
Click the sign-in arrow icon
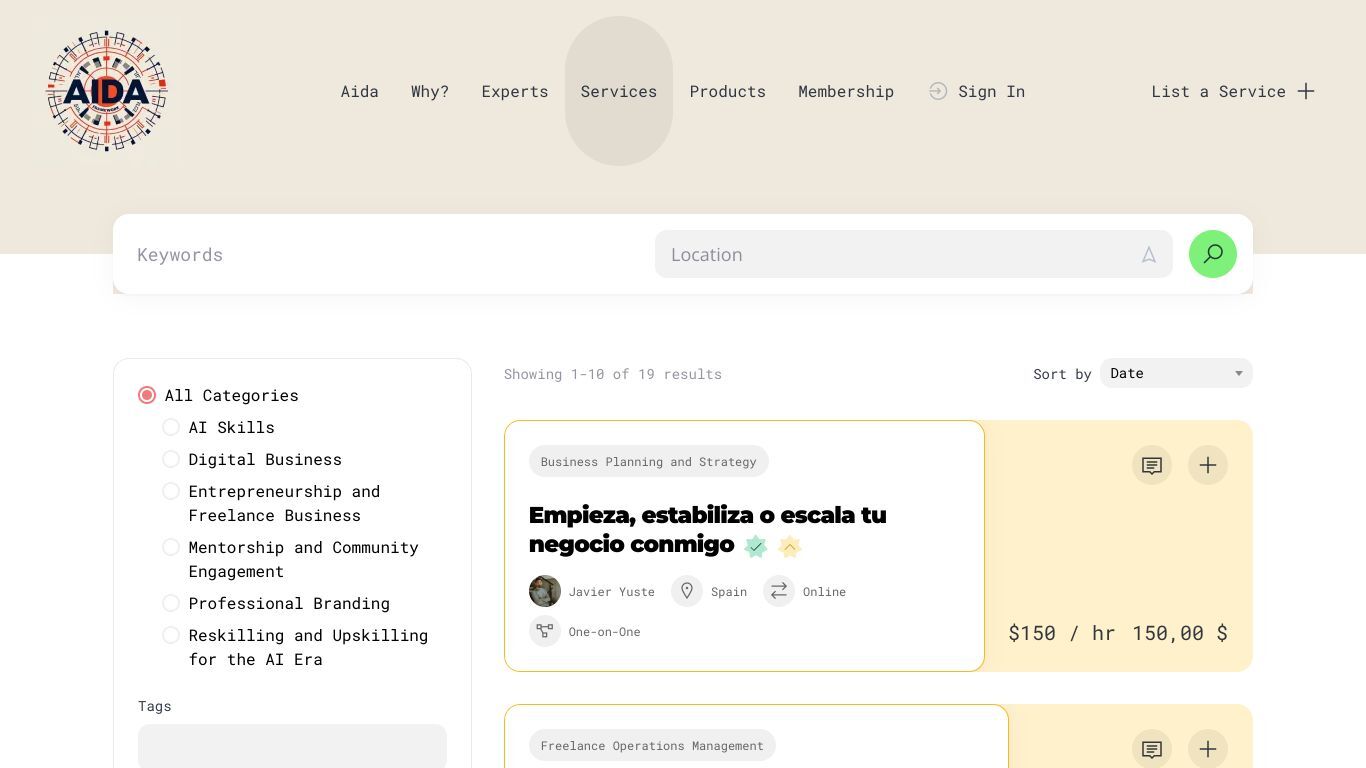938,91
